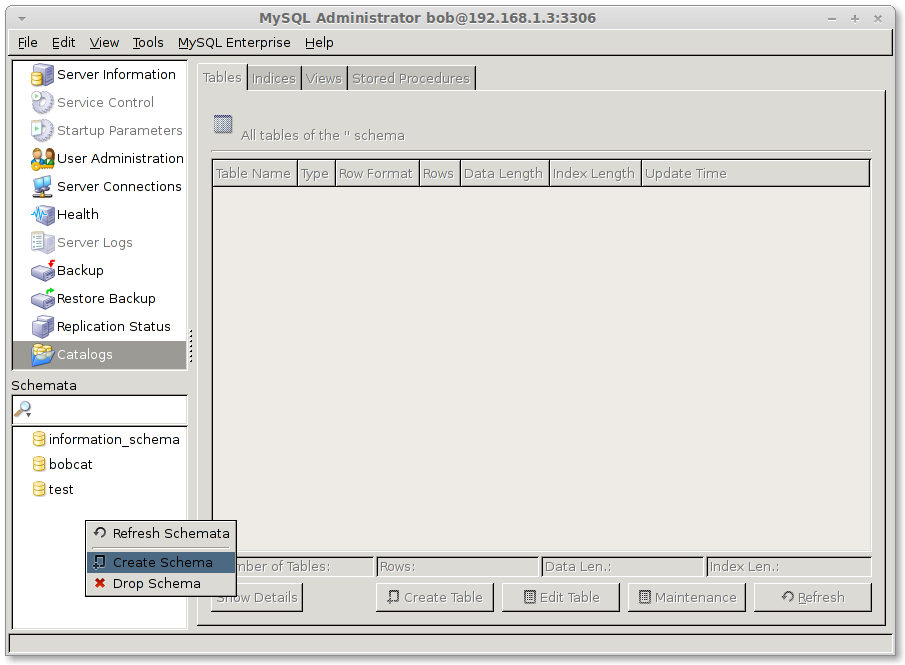Click the table icon above schema heading

223,124
